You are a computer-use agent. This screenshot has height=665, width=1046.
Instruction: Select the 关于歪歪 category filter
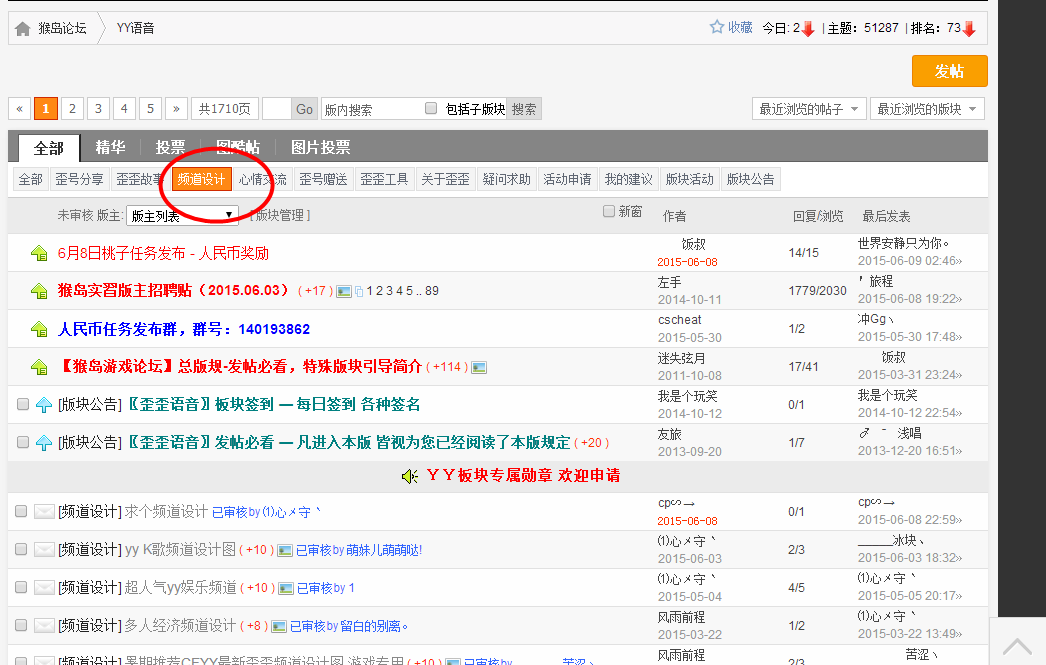tap(445, 179)
